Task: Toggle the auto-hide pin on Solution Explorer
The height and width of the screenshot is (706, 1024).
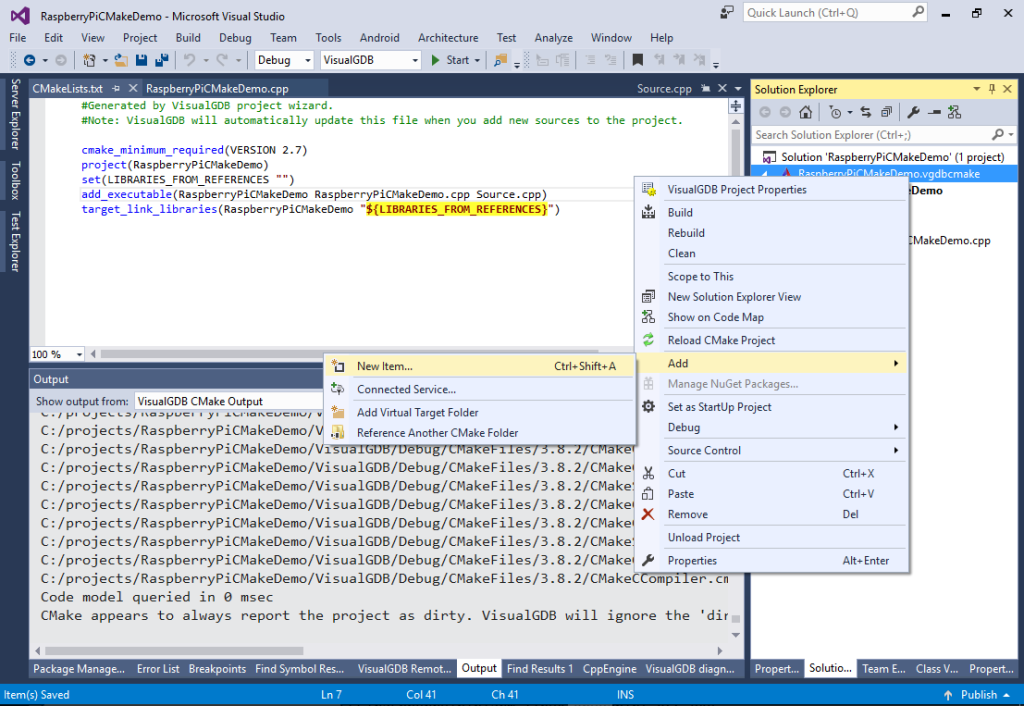Action: point(992,89)
